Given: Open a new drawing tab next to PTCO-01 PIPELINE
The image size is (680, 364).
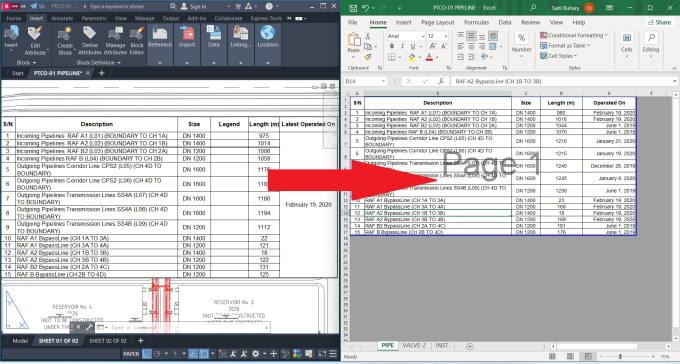Looking at the screenshot, I should click(101, 73).
